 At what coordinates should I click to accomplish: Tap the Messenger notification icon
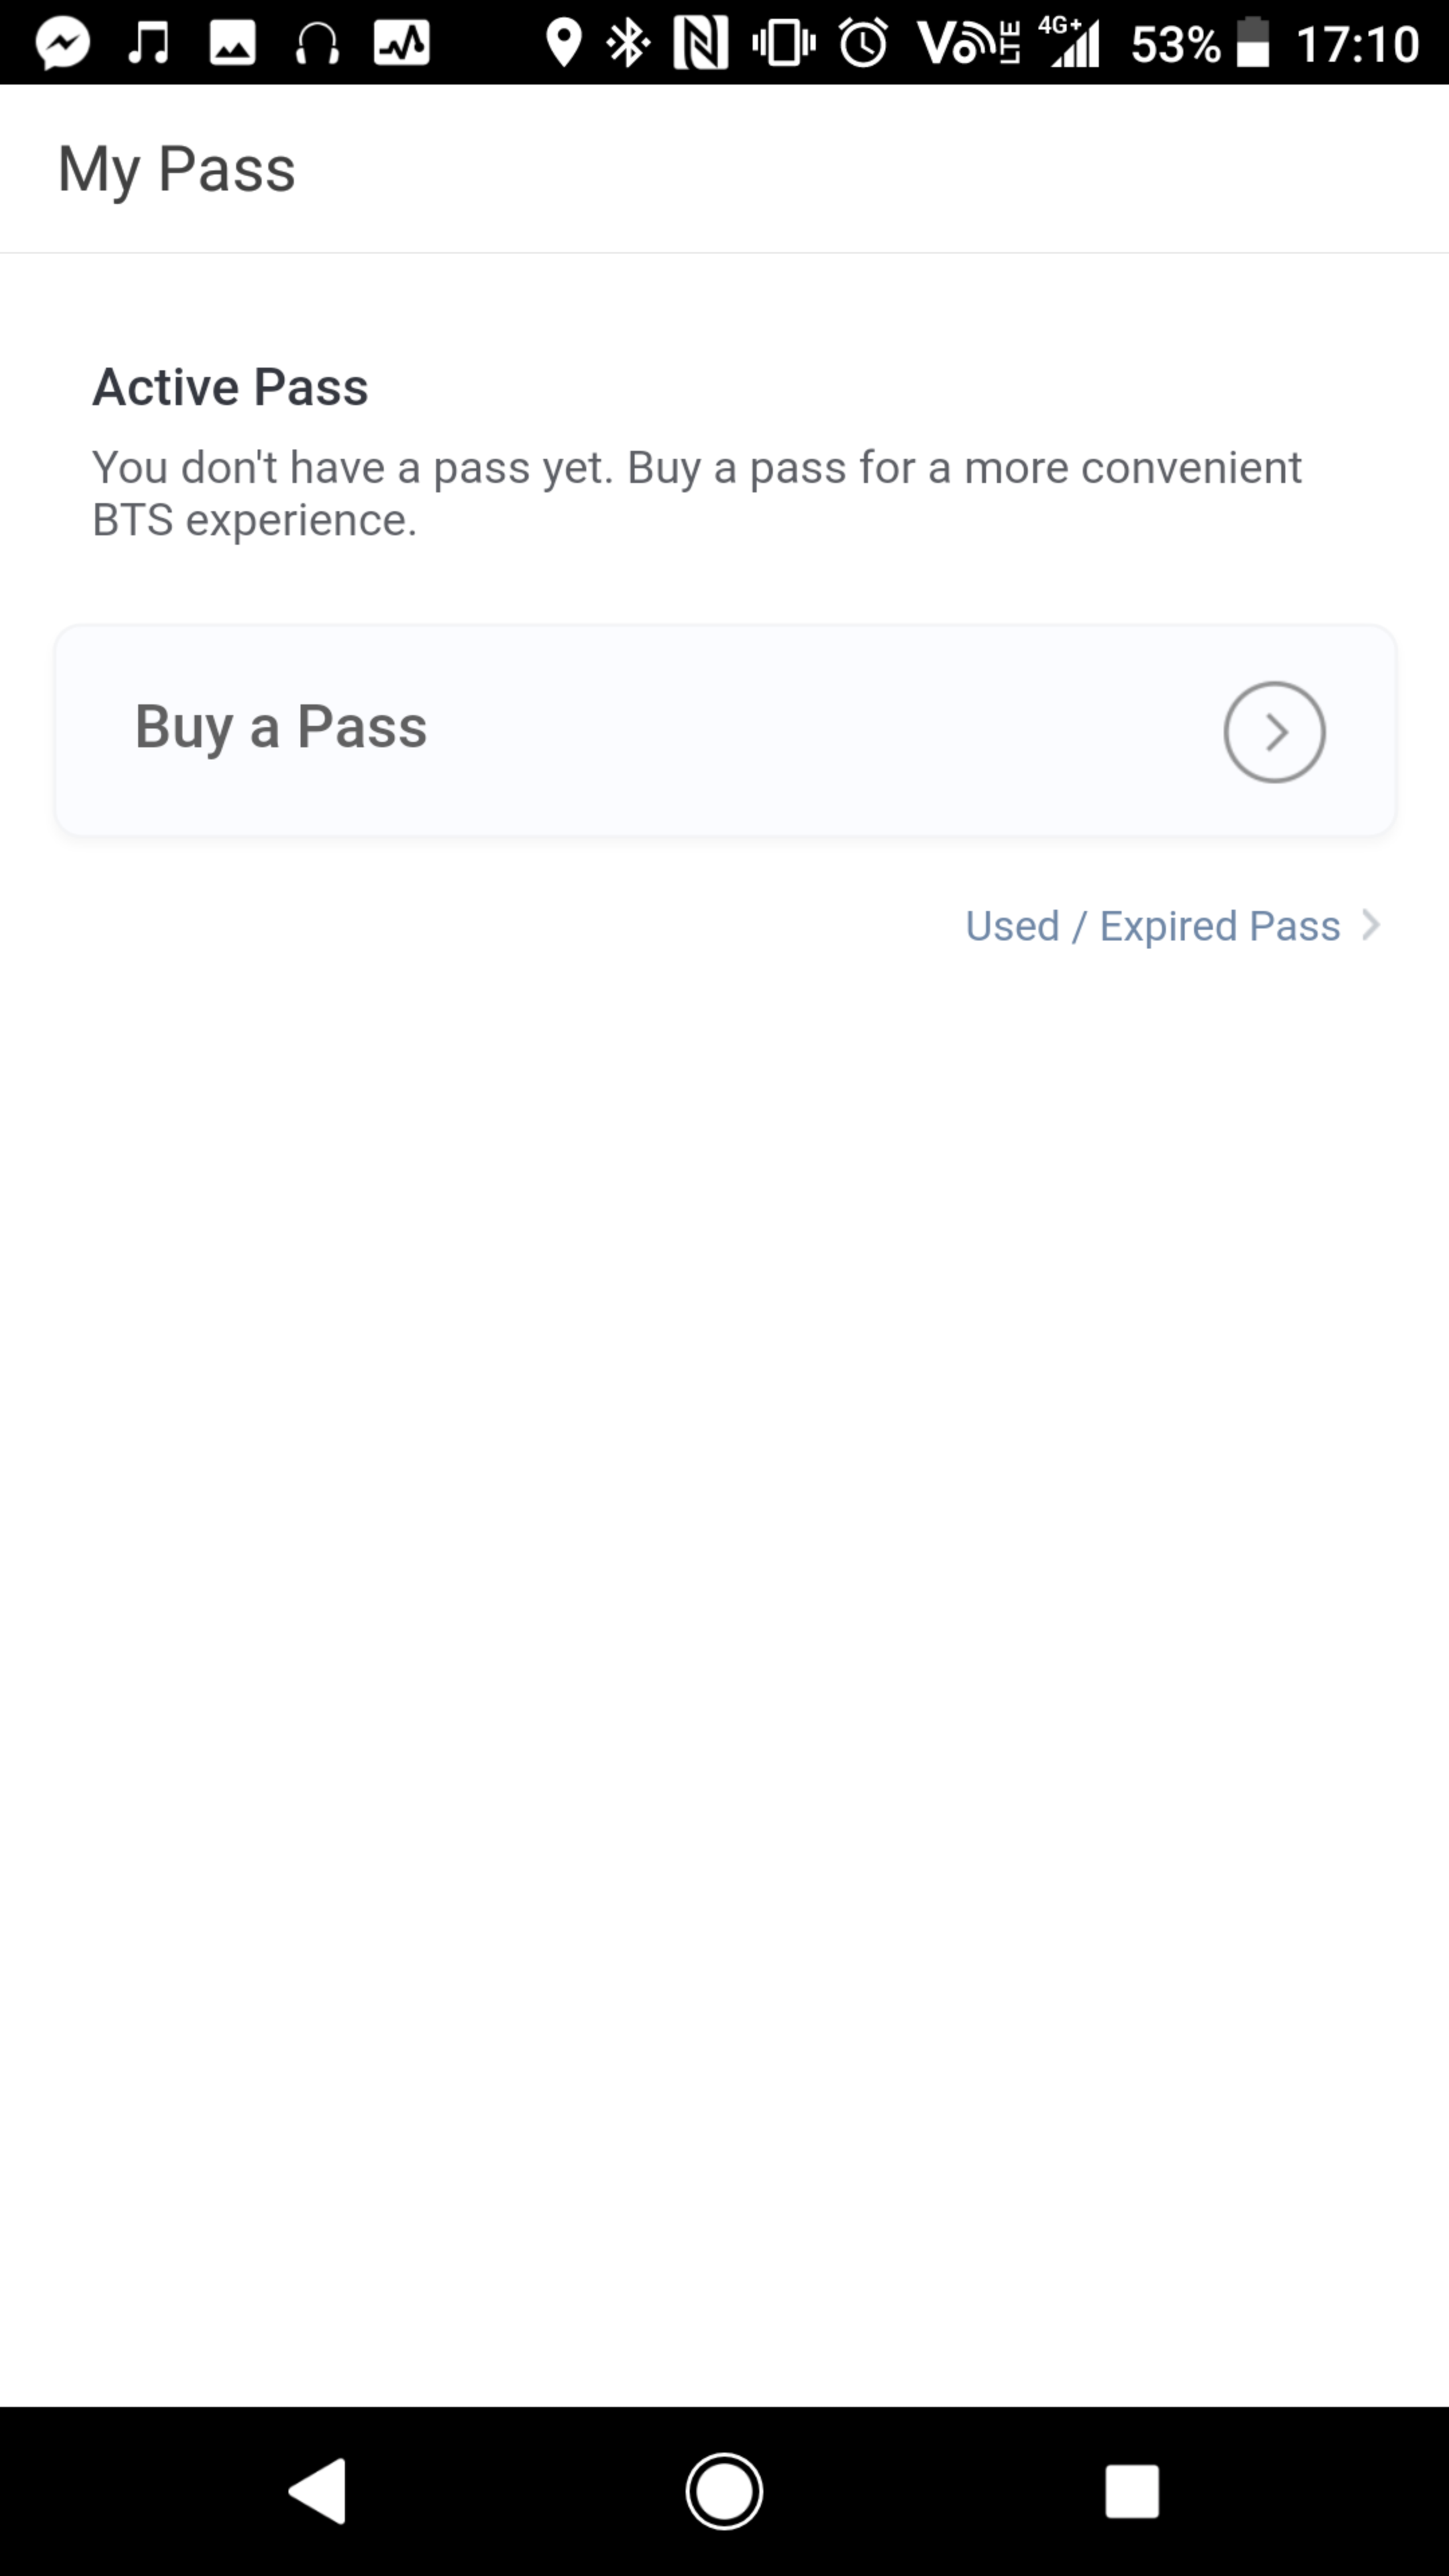(63, 44)
